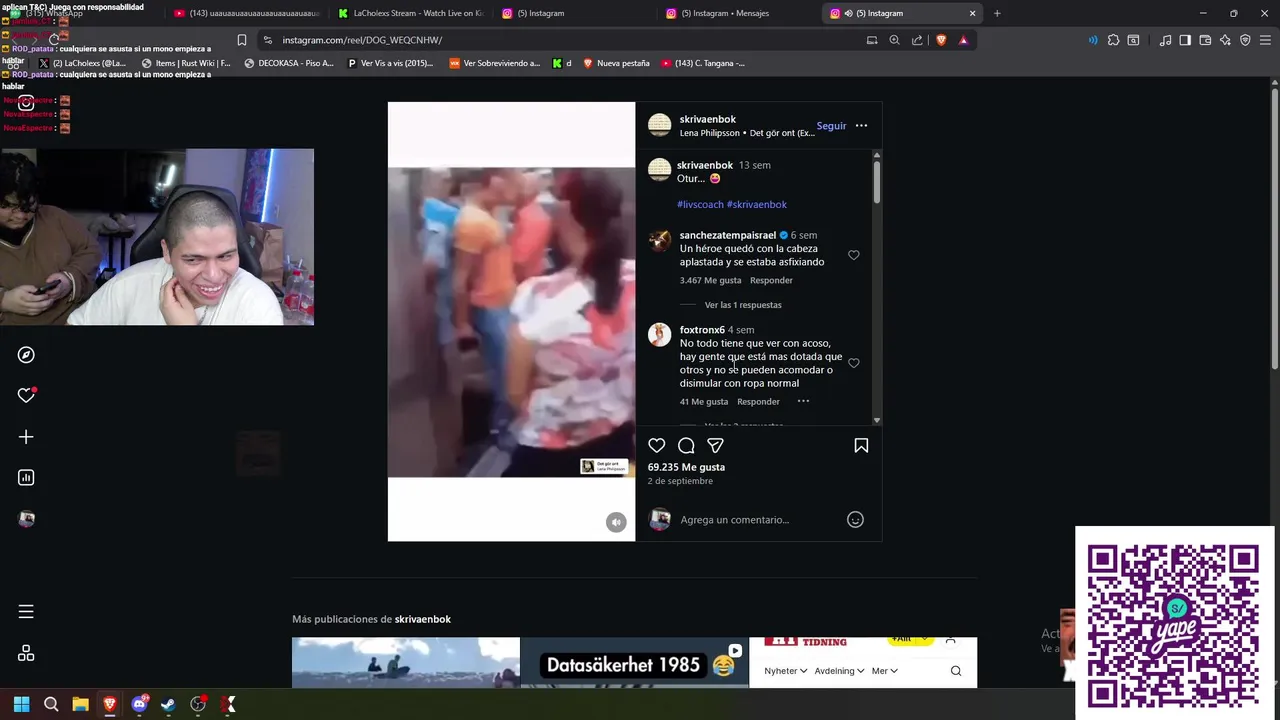Reply to sanchezatempaisrael's comment
The height and width of the screenshot is (720, 1280).
(771, 280)
